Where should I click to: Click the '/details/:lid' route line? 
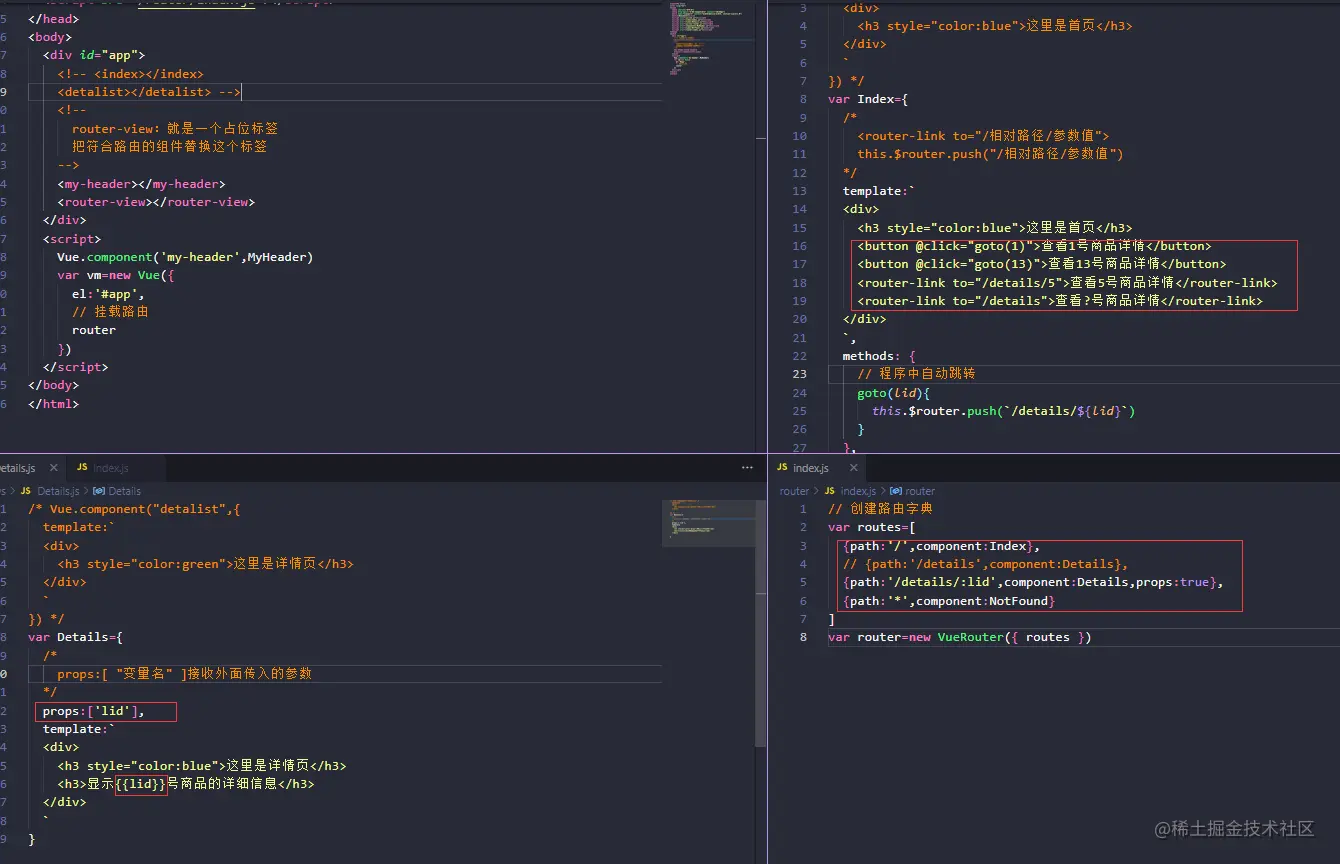(x=1033, y=582)
